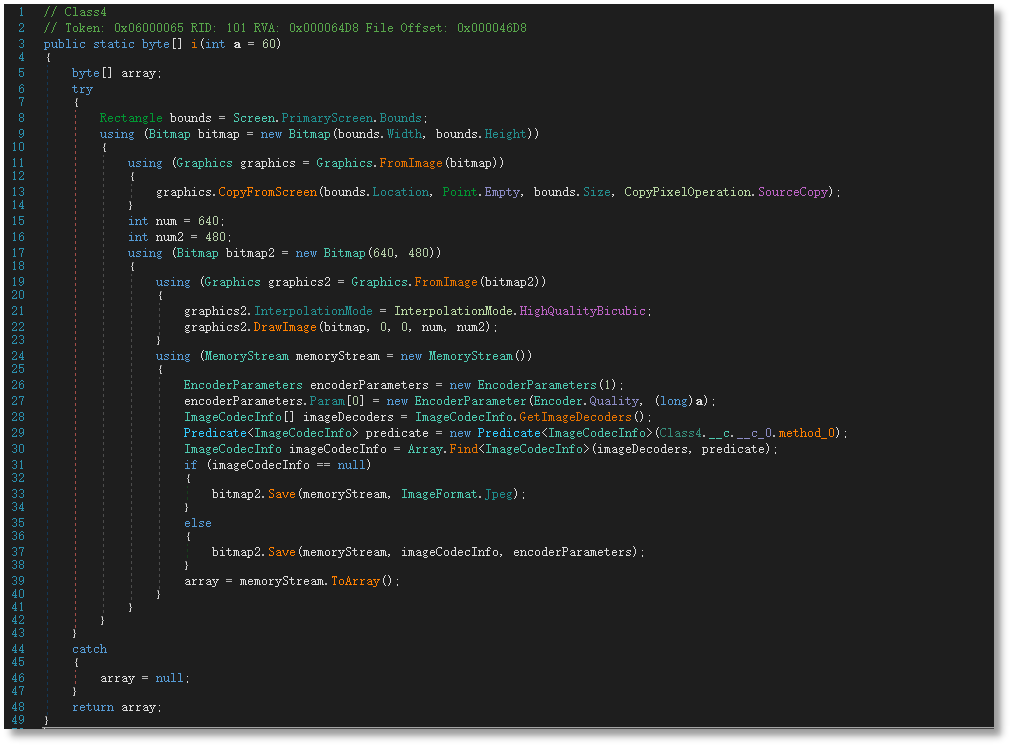
Task: Click the Param property of encoderParameters
Action: 327,401
